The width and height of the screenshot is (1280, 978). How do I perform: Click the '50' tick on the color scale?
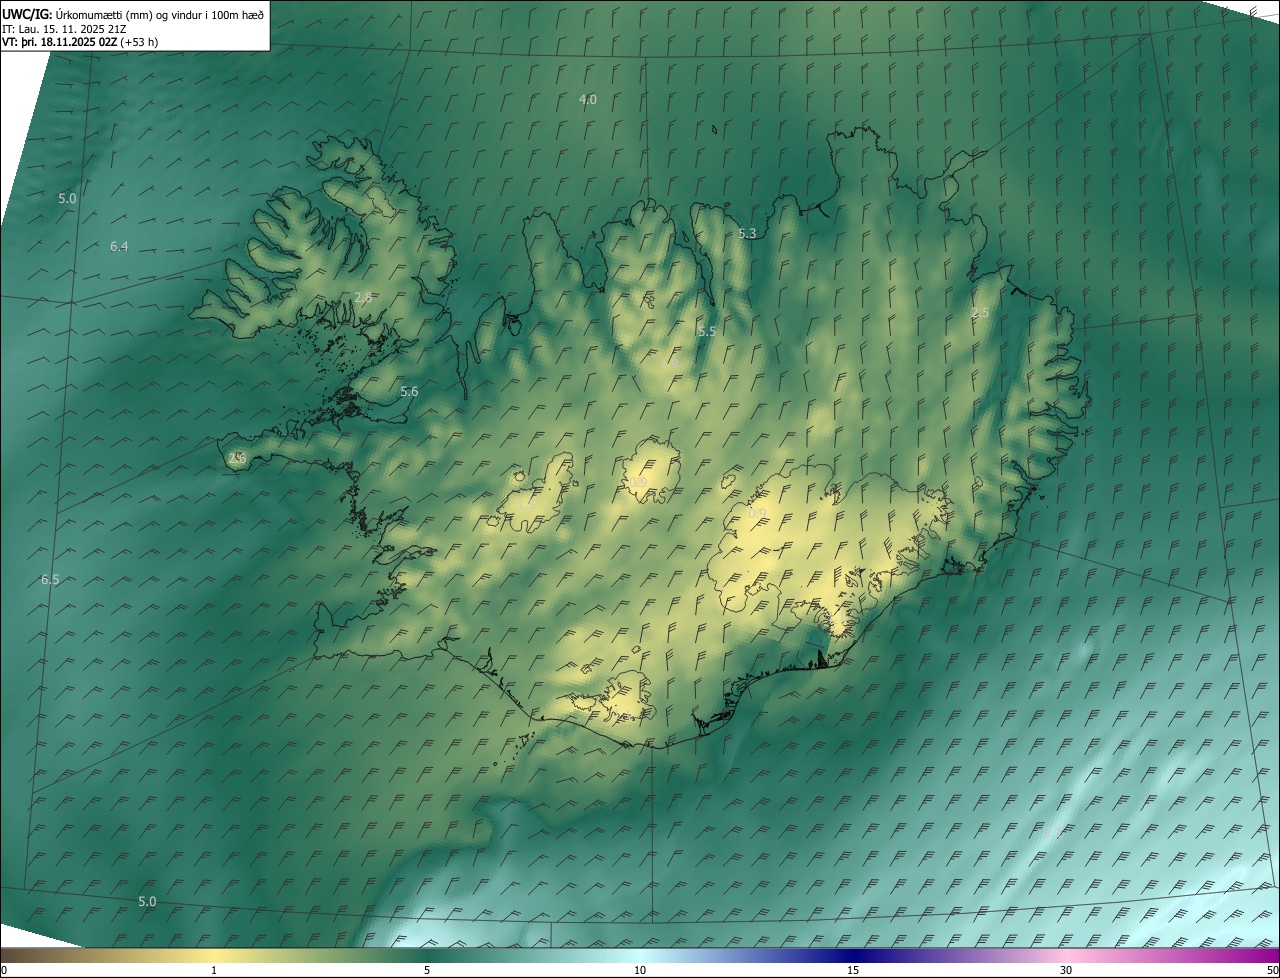coord(1272,970)
